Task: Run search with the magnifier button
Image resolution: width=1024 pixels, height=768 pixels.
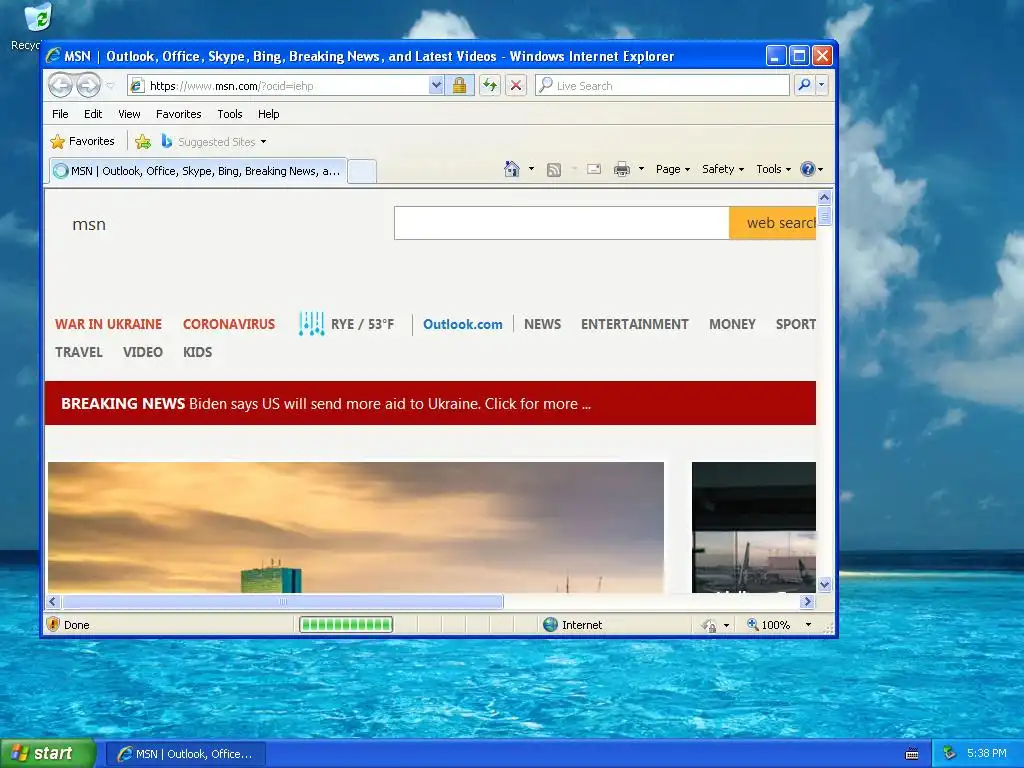Action: point(805,86)
